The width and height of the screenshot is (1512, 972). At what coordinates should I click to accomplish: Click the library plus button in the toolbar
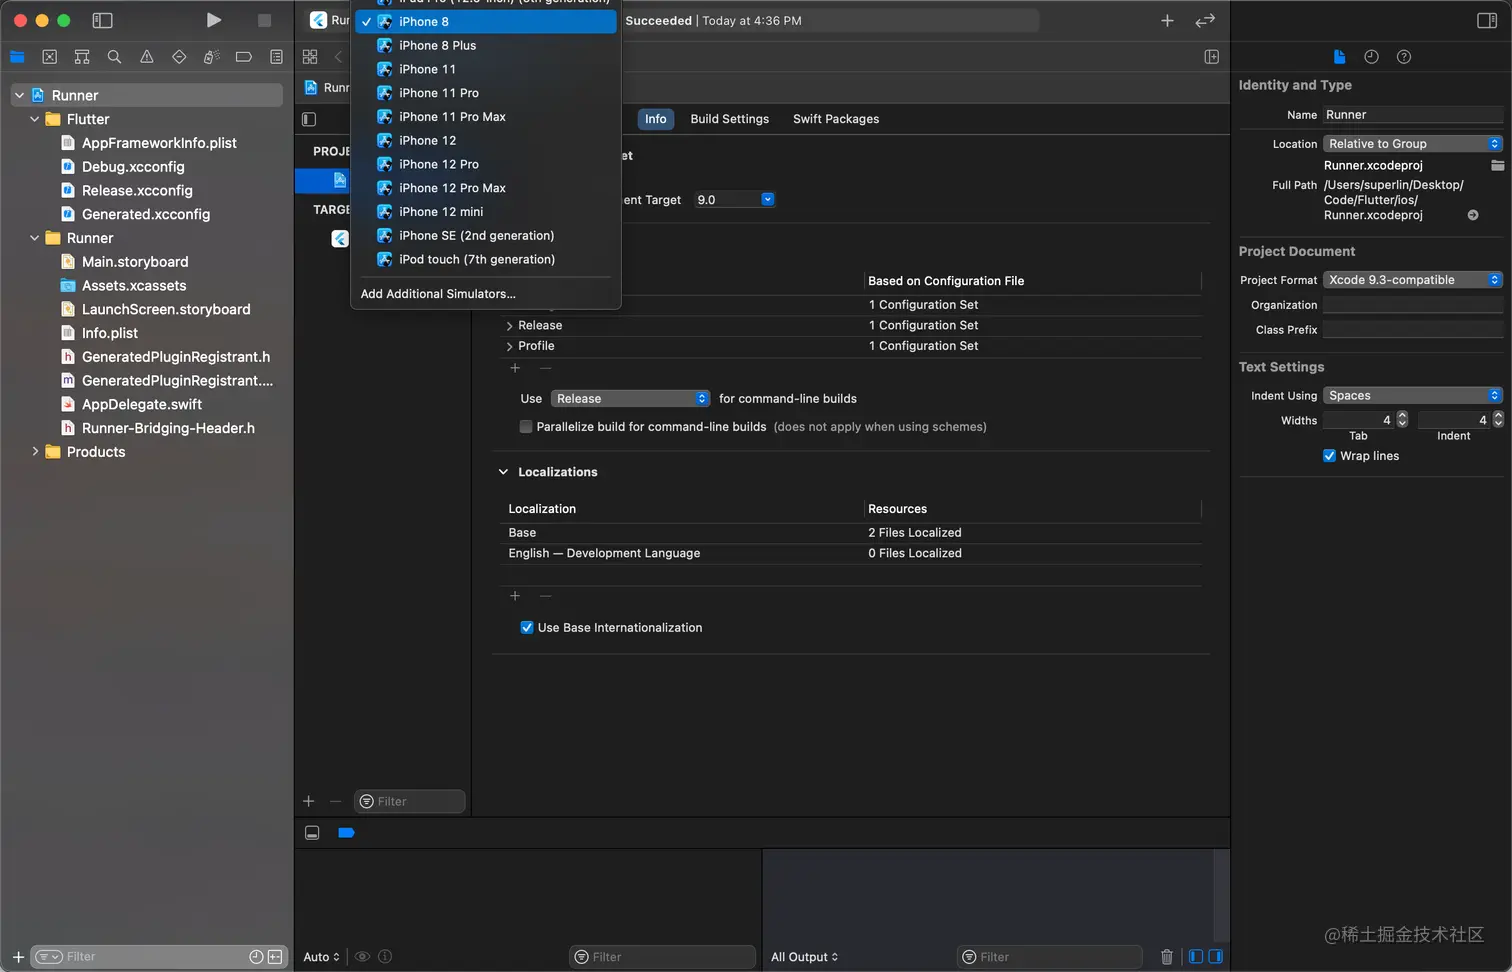tap(1167, 20)
